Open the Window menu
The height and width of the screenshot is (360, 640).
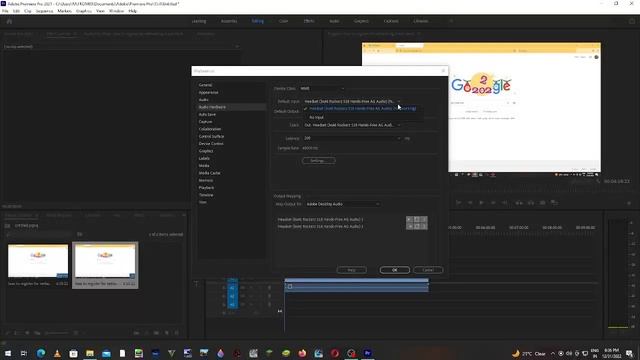point(116,11)
